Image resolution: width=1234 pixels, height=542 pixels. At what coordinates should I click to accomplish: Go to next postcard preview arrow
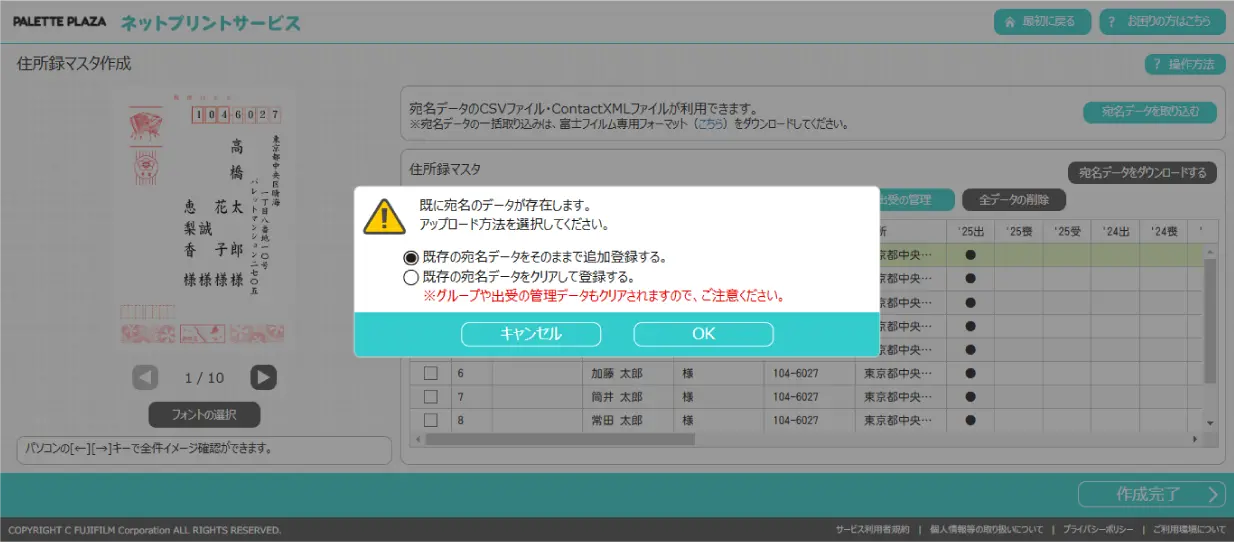(263, 377)
